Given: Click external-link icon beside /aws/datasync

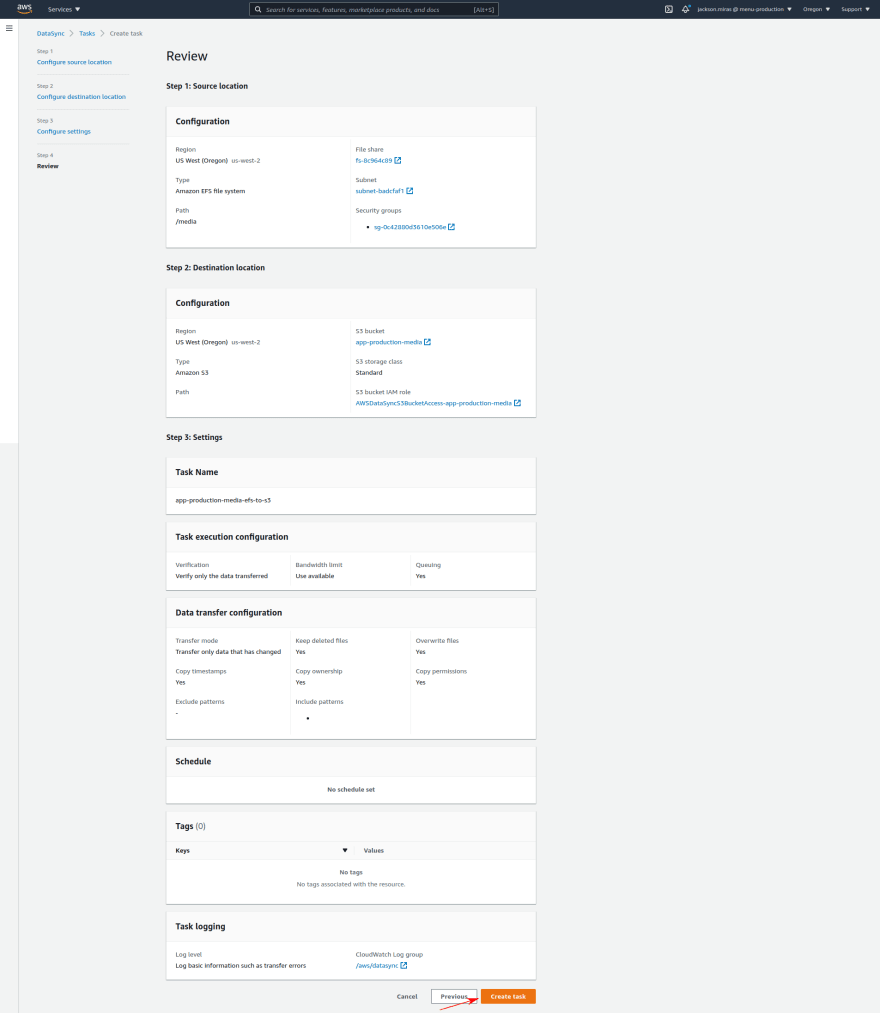Looking at the screenshot, I should (404, 965).
